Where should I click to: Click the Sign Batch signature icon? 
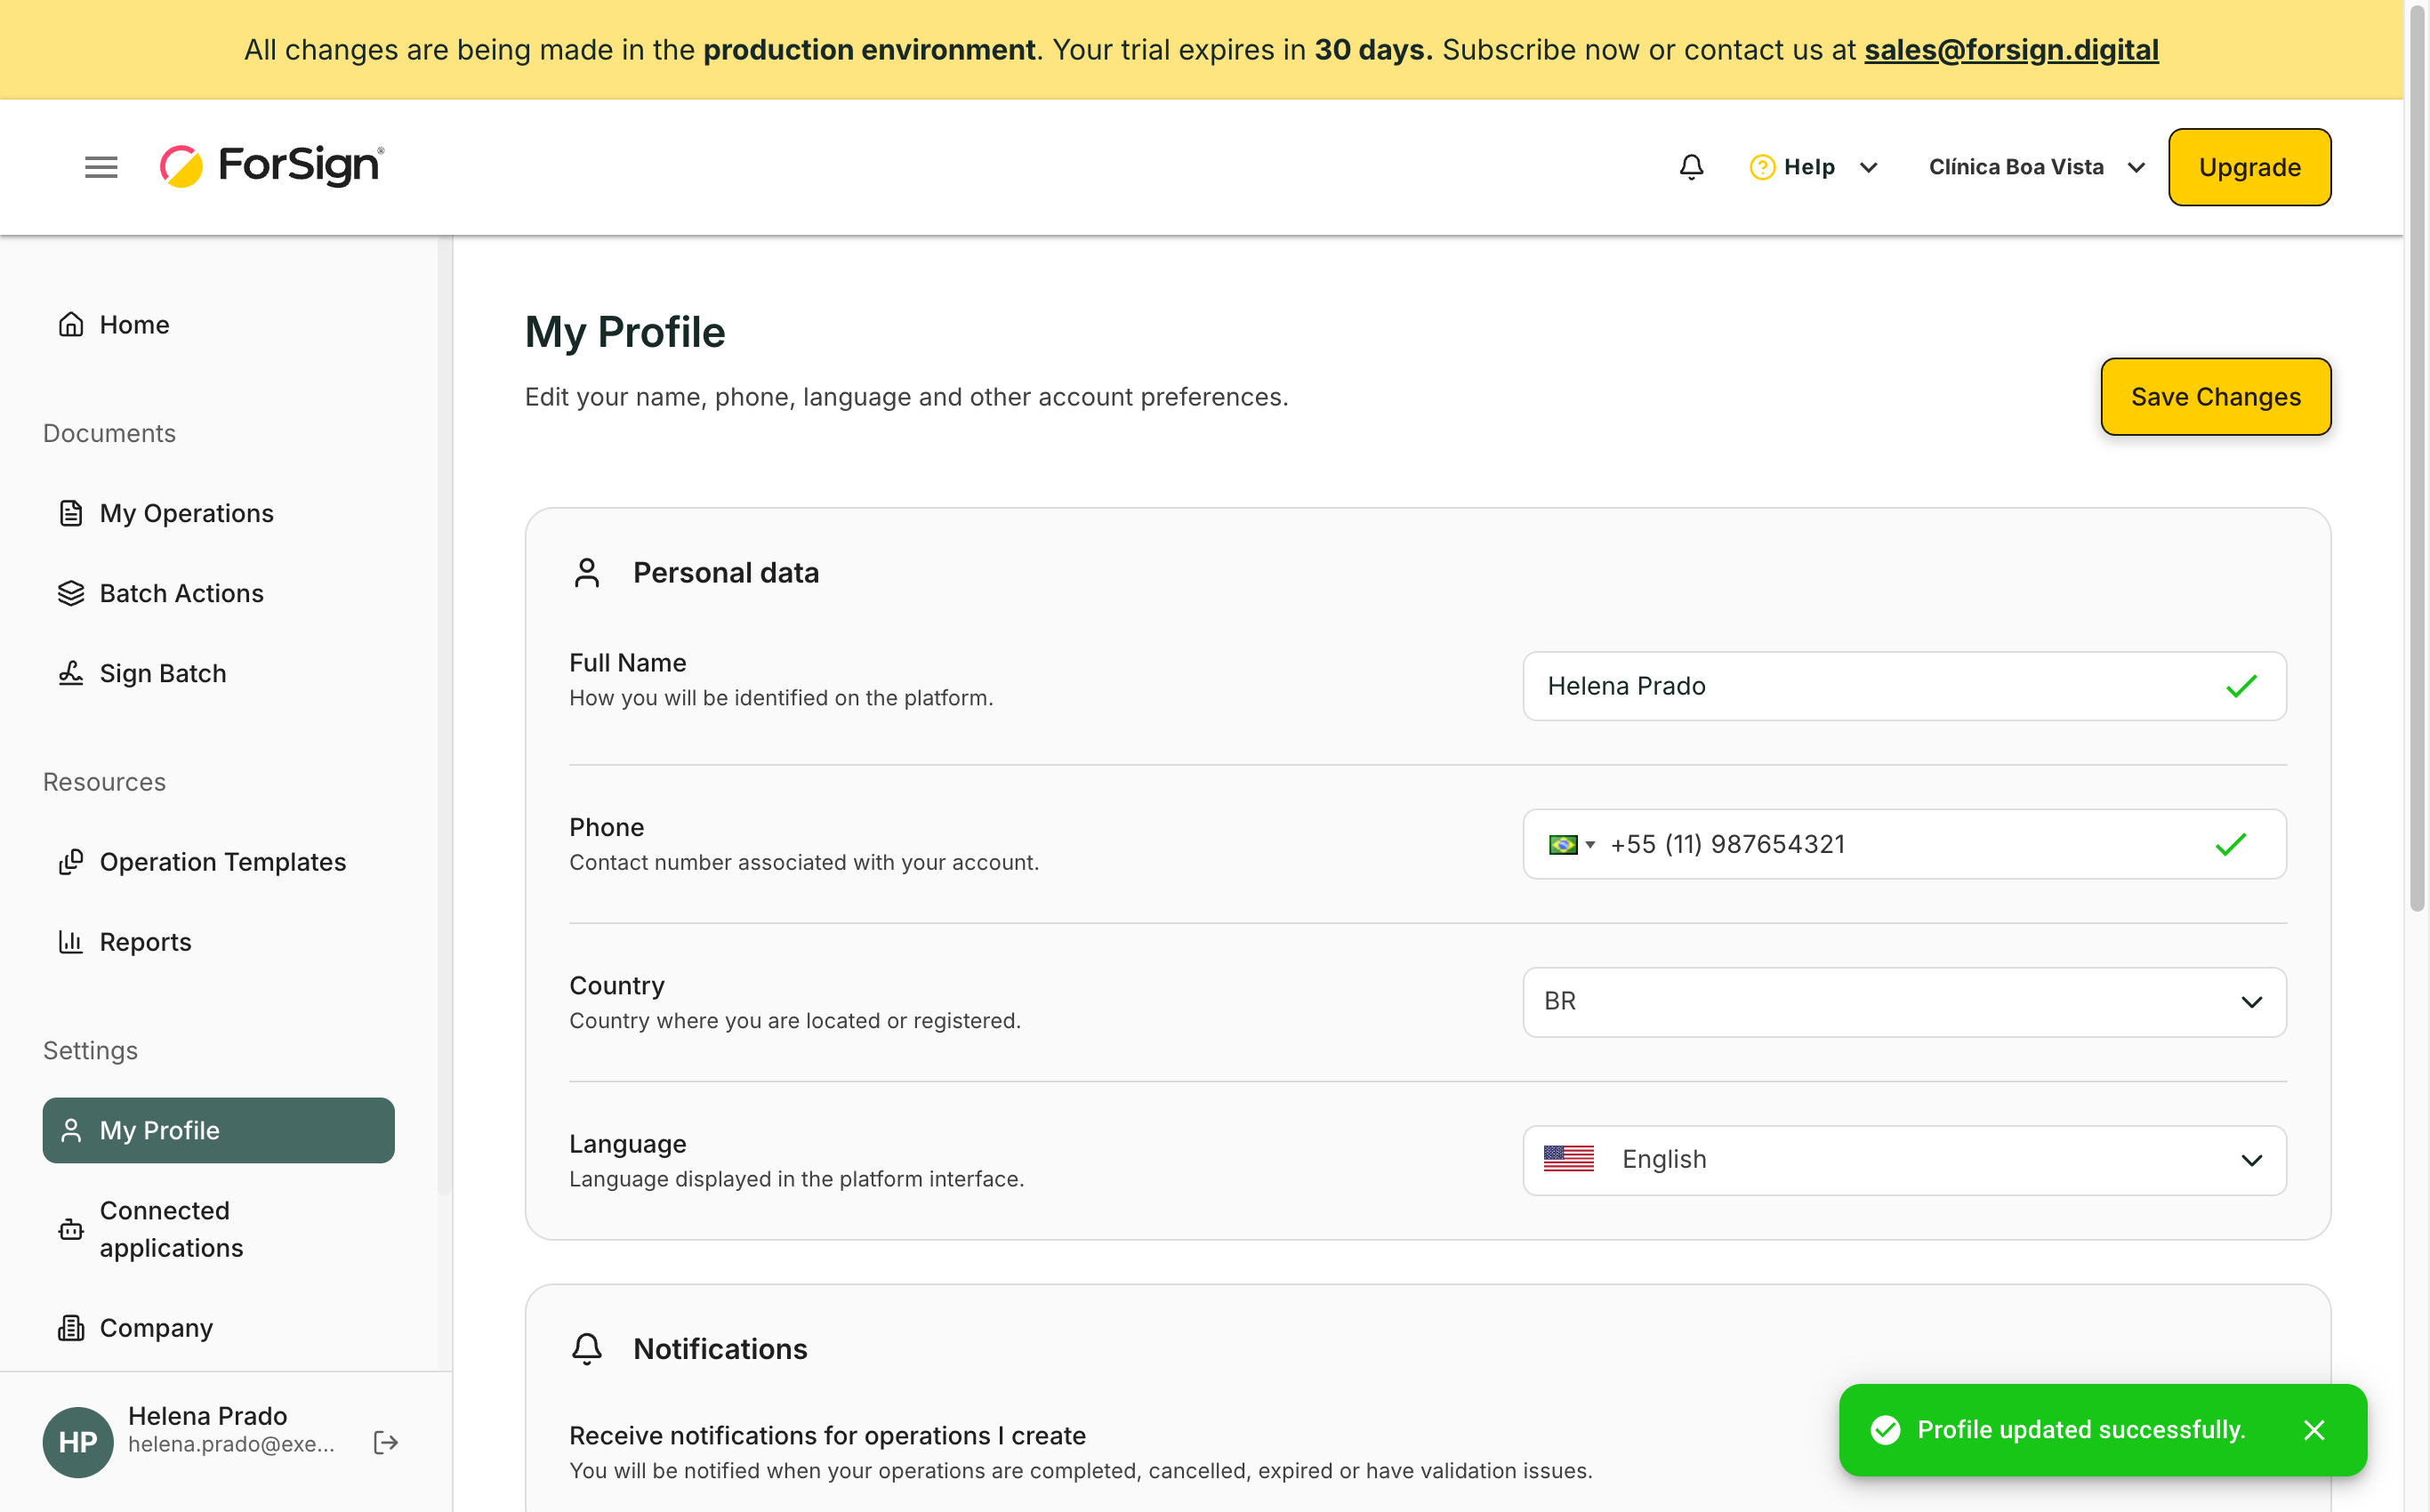point(71,673)
